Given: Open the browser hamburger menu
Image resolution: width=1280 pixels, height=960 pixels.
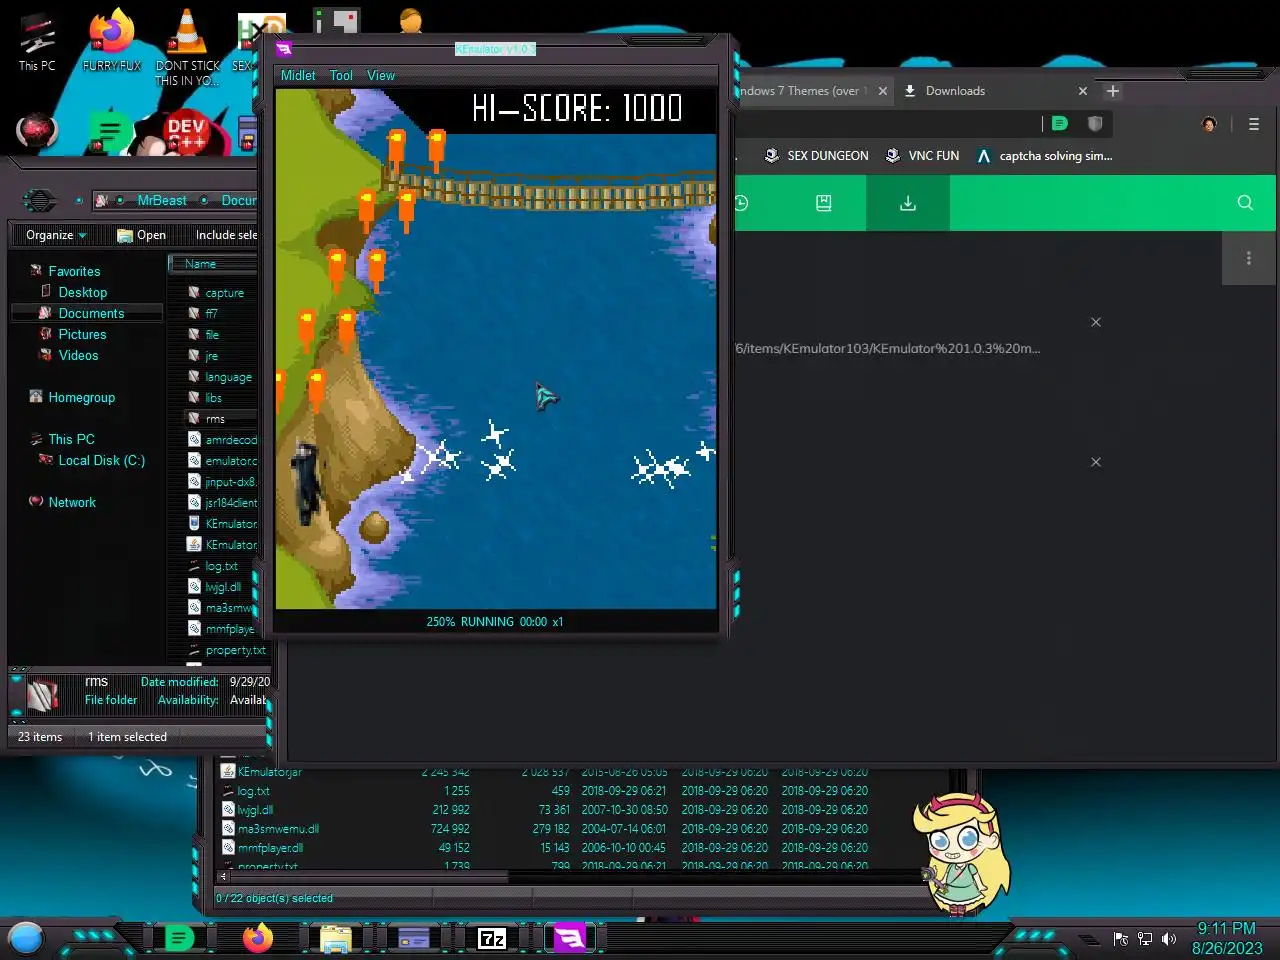Looking at the screenshot, I should coord(1254,124).
